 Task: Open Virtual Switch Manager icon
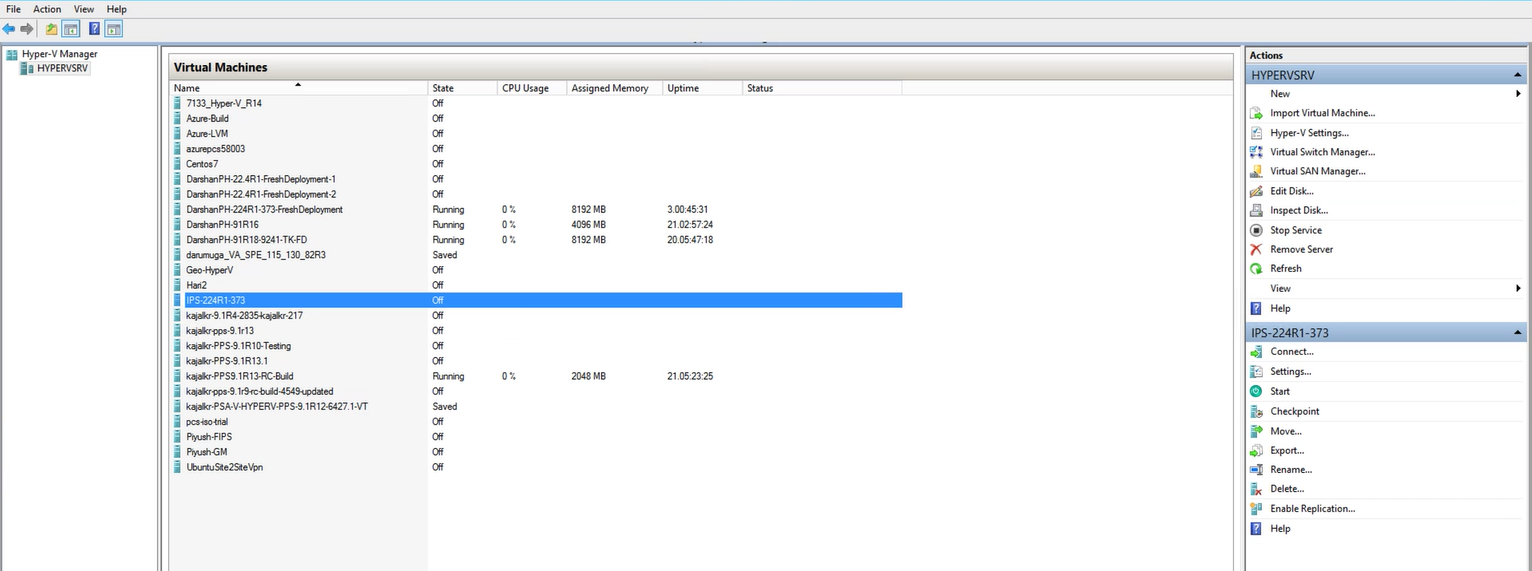coord(1257,152)
